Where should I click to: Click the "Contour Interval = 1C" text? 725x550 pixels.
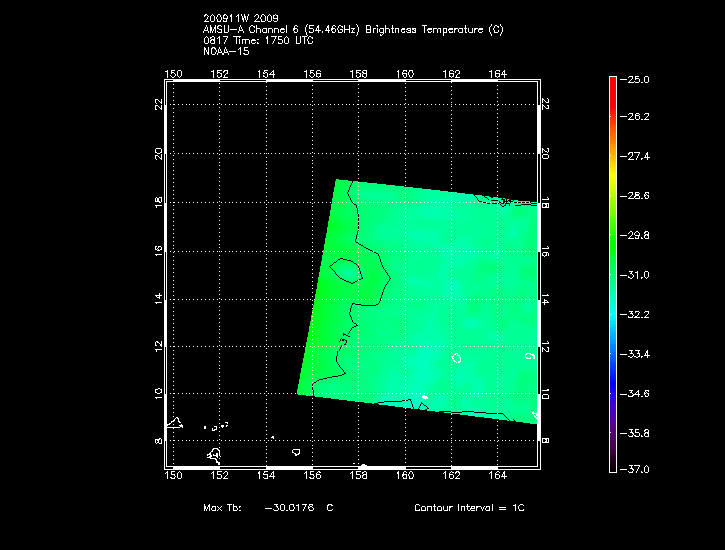point(469,508)
